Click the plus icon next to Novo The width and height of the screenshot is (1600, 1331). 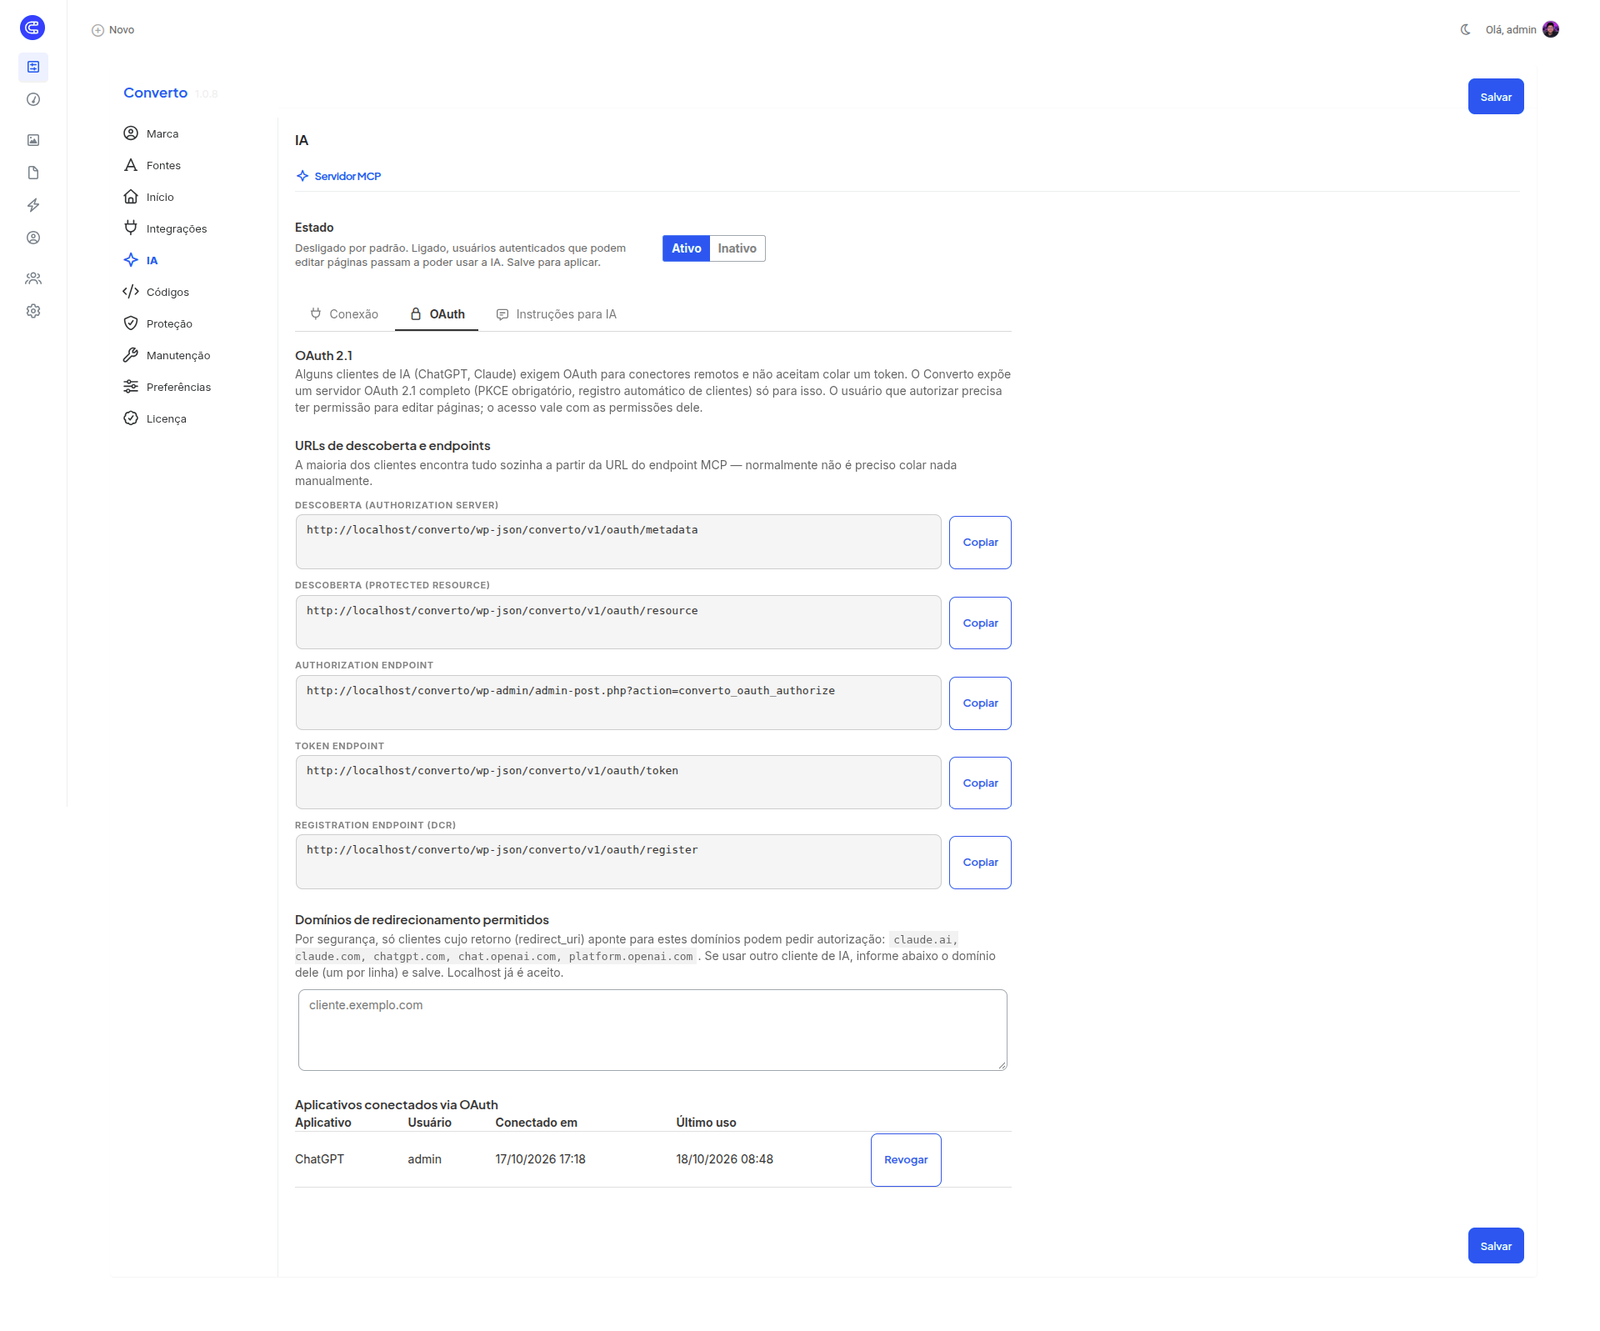pyautogui.click(x=97, y=30)
